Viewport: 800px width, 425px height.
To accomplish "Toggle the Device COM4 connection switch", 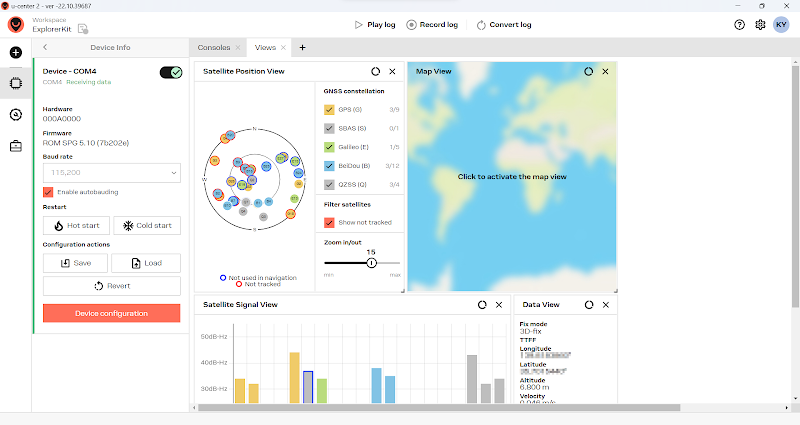I will point(170,72).
